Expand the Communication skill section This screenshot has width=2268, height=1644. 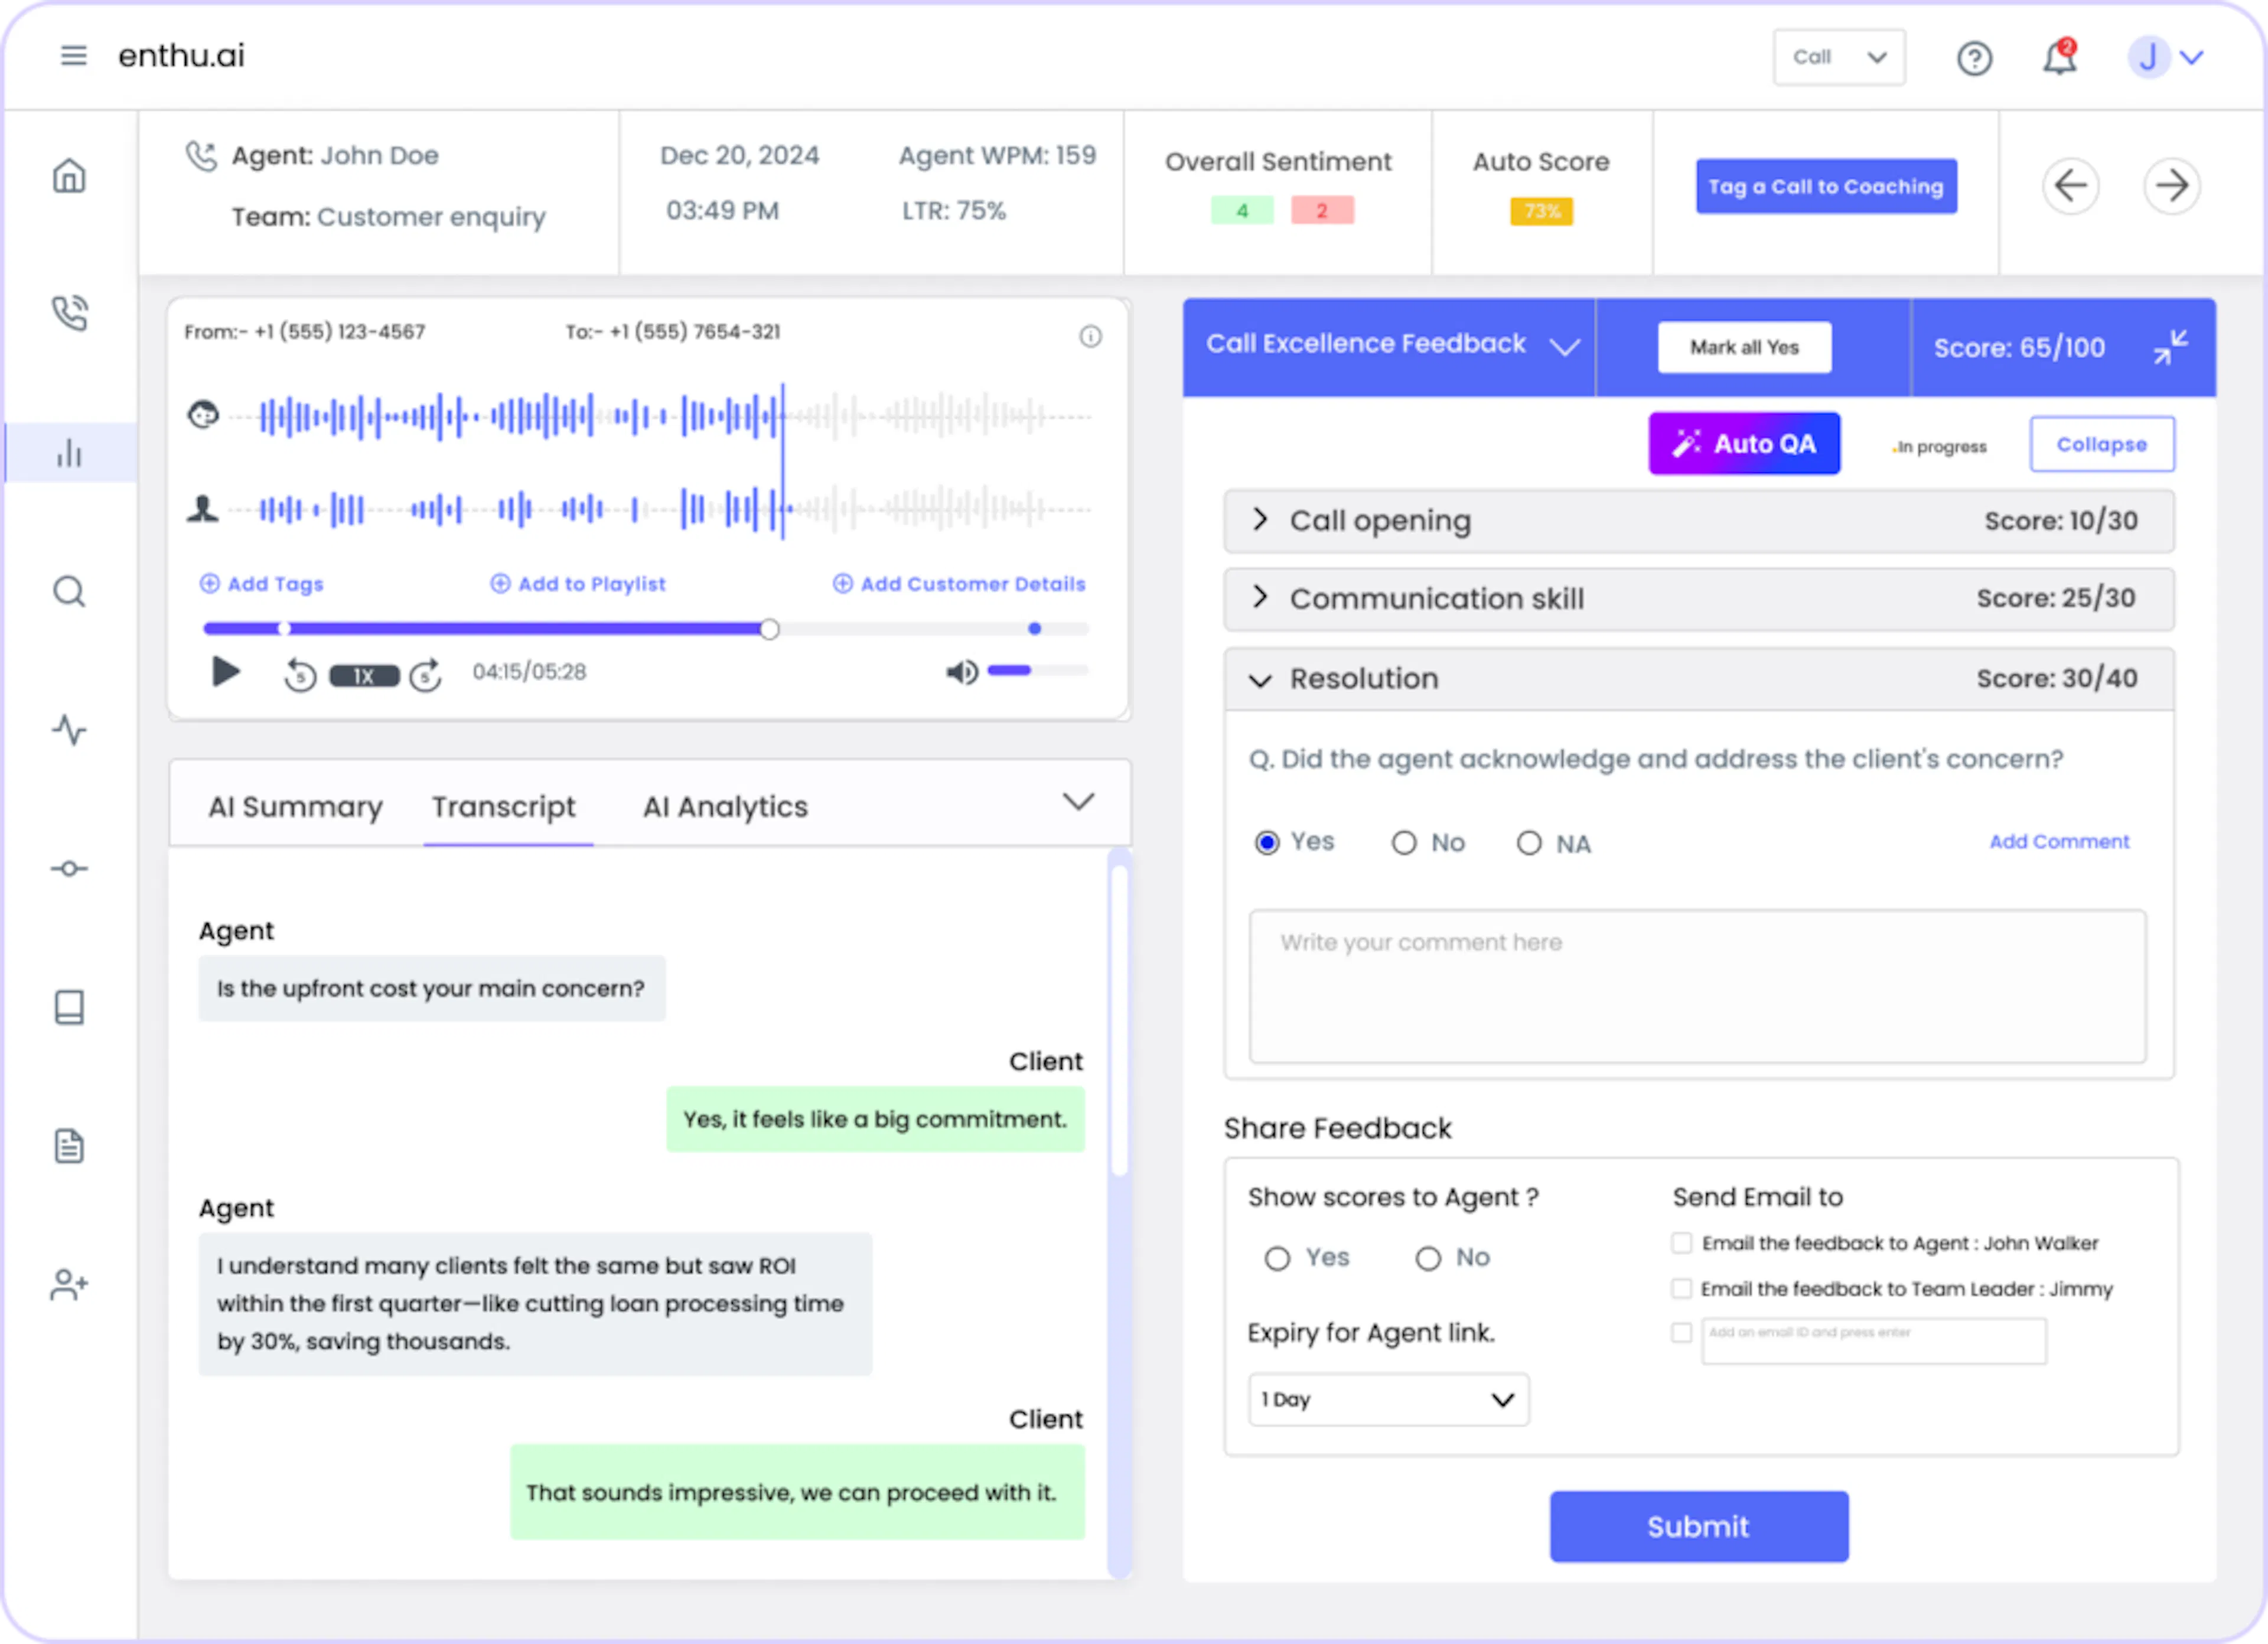(x=1698, y=599)
